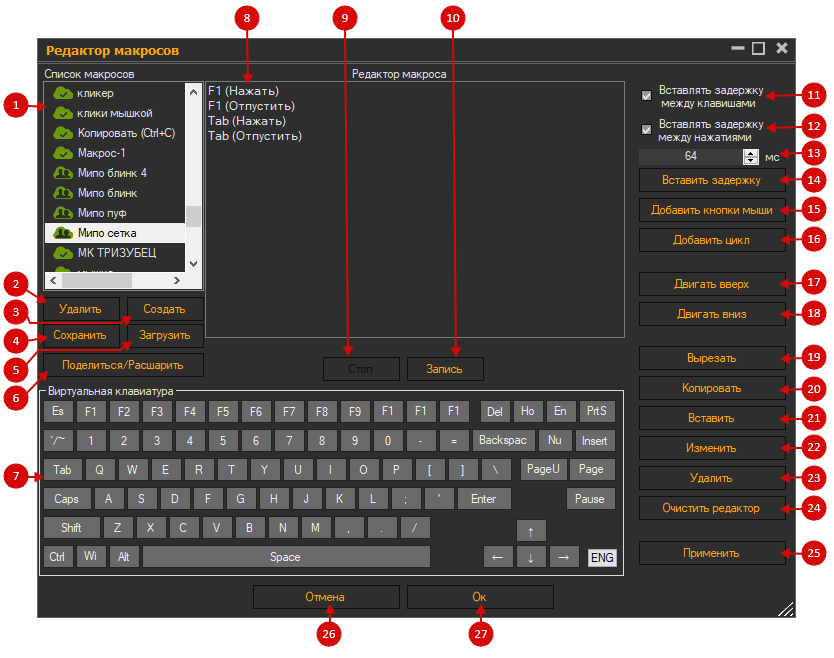
Task: Click the Изменить button
Action: [x=712, y=448]
